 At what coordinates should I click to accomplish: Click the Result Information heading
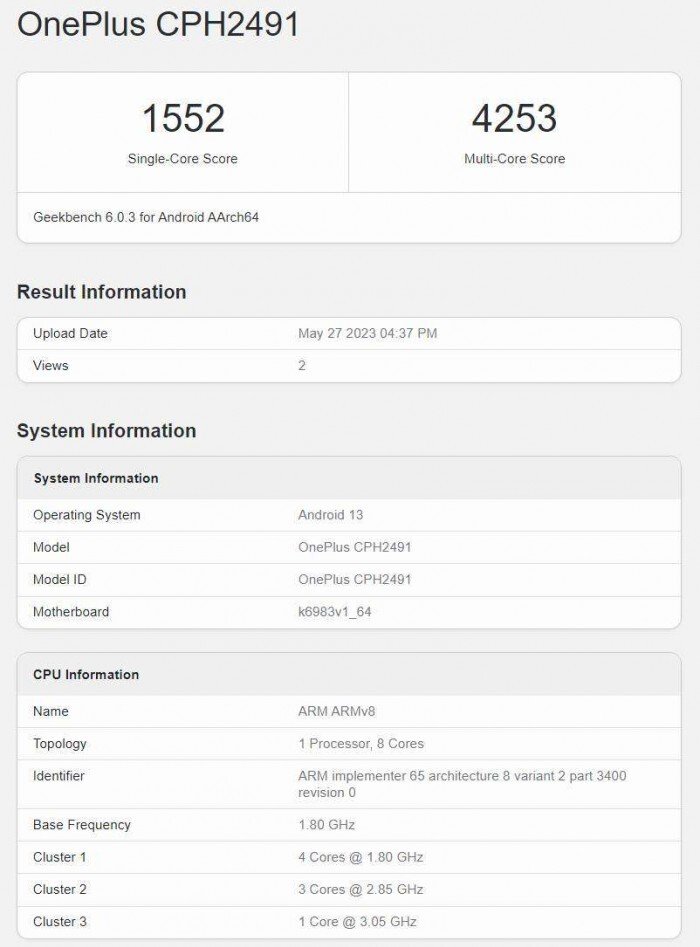tap(101, 292)
